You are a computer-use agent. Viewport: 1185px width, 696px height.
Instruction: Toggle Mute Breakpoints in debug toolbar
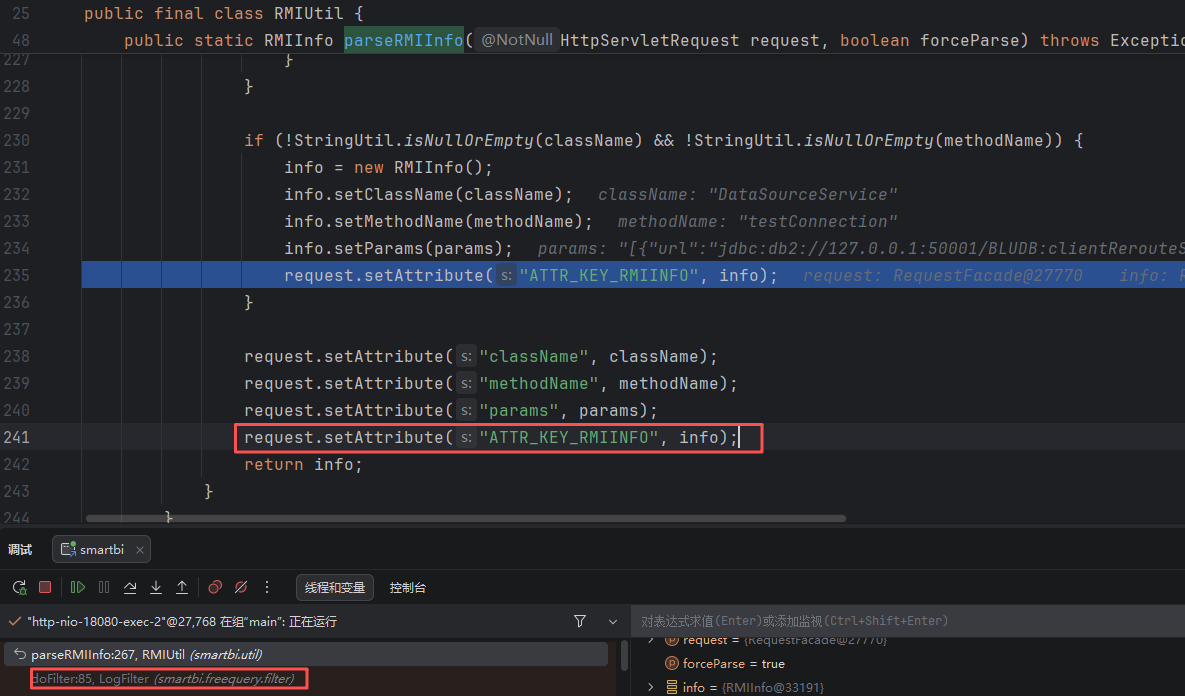[241, 588]
